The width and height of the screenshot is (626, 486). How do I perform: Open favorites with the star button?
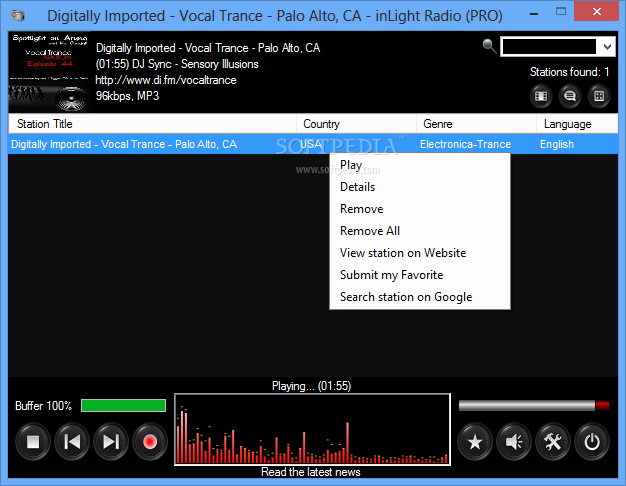(475, 442)
